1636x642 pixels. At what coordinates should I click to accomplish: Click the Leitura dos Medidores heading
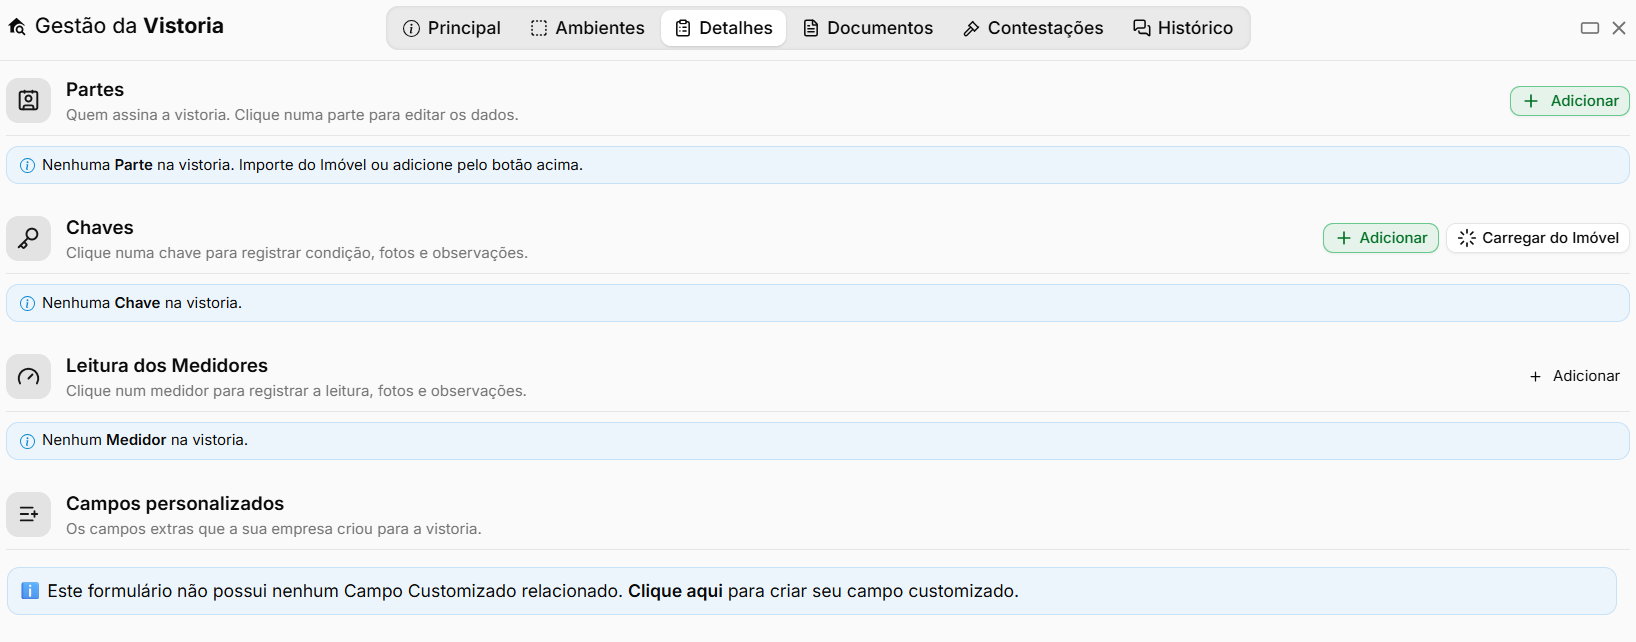tap(167, 366)
